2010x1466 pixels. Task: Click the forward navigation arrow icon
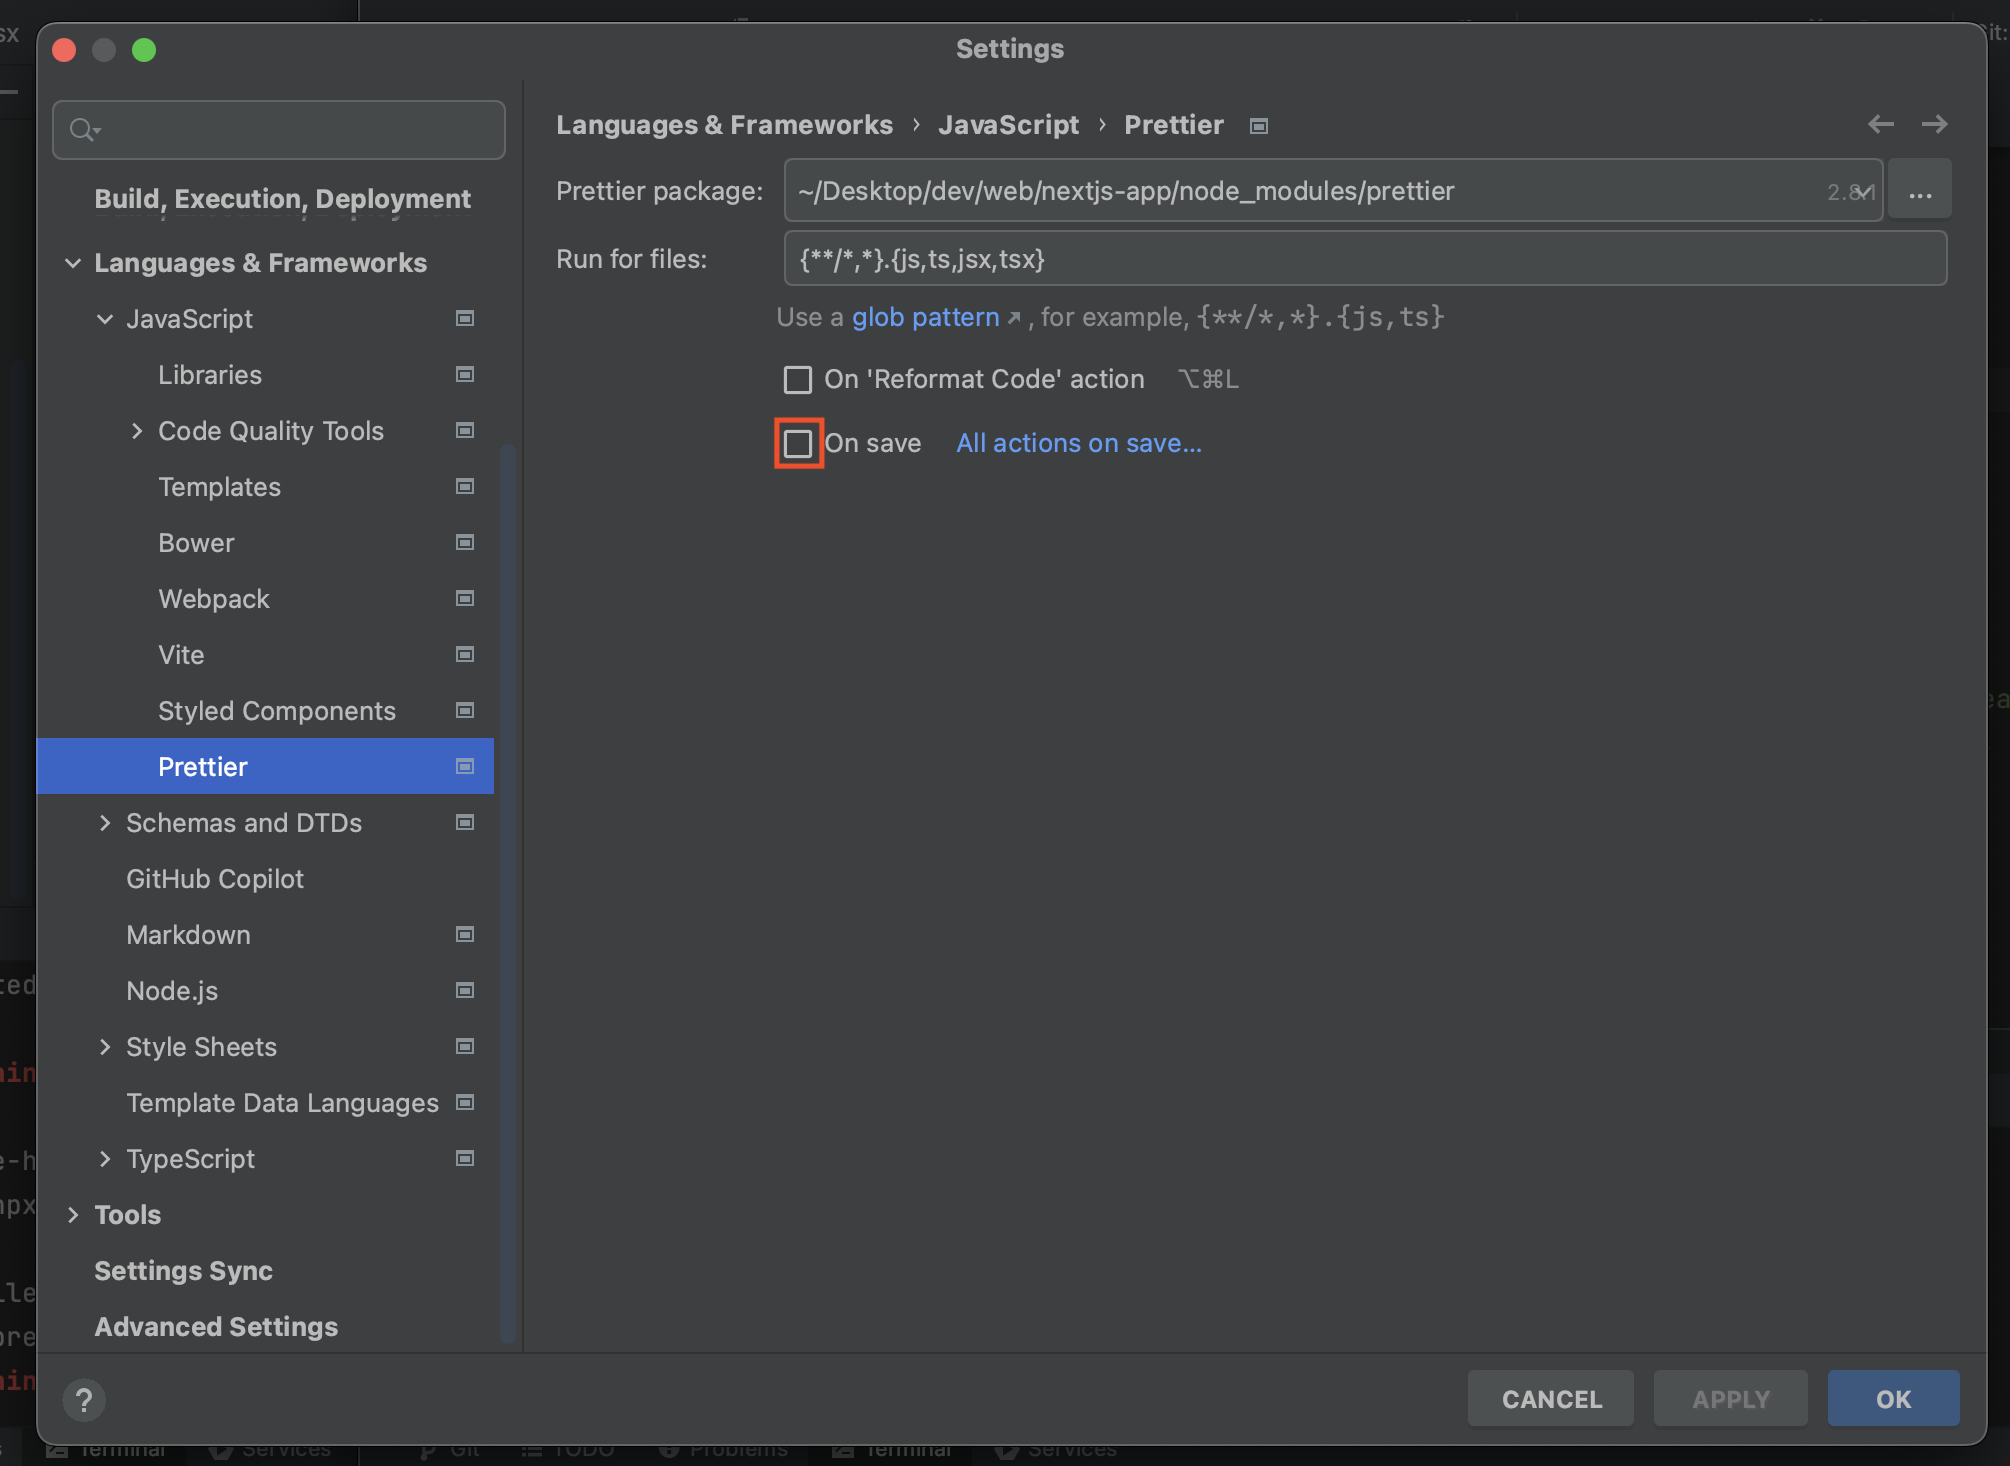click(x=1934, y=124)
